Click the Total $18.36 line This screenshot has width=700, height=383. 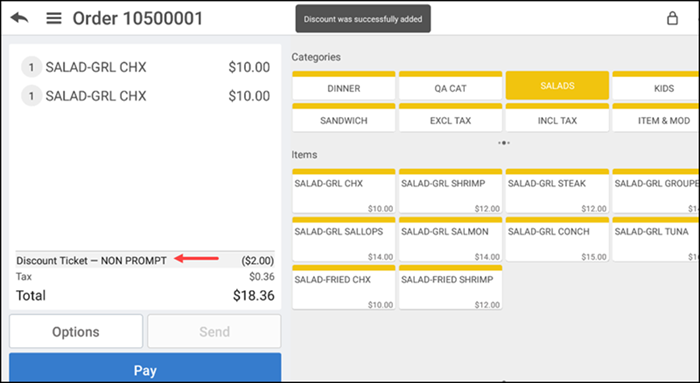click(x=145, y=296)
